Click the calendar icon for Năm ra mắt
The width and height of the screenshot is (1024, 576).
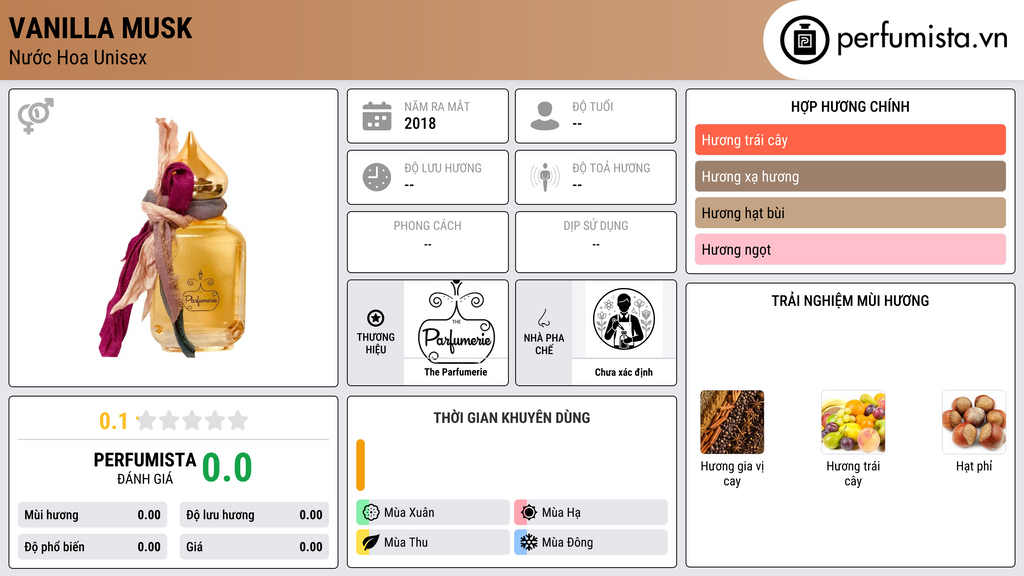click(377, 116)
